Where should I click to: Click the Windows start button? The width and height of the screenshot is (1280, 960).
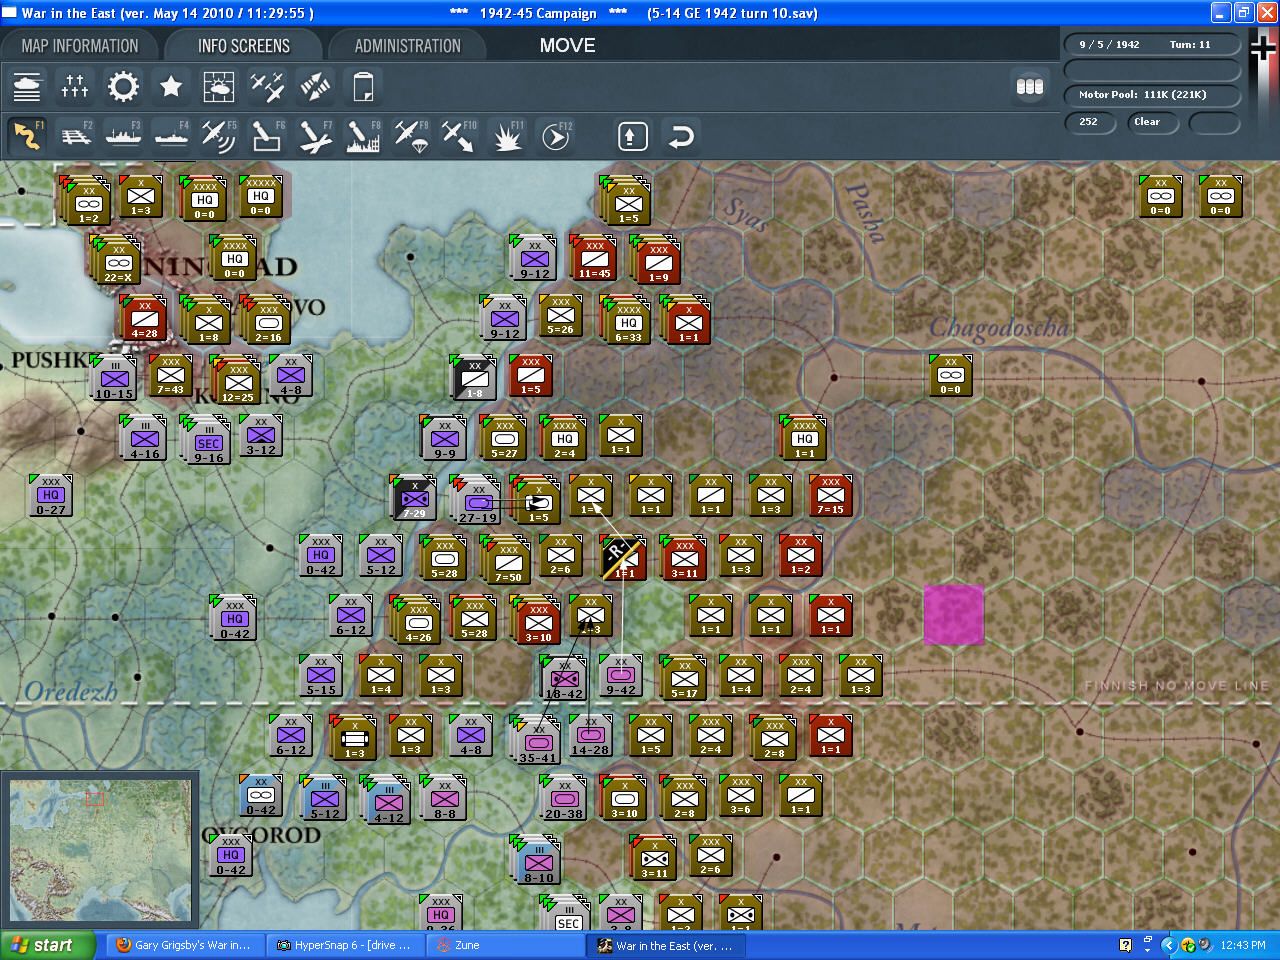[48, 945]
